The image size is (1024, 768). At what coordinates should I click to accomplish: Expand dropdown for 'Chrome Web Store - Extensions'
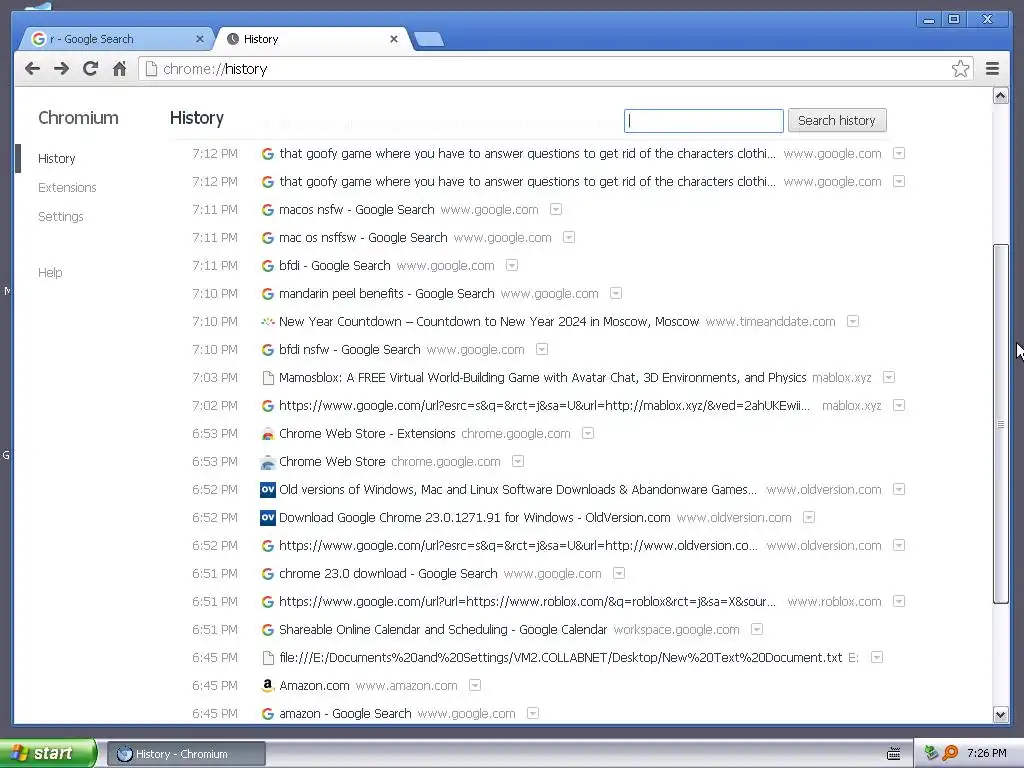pos(588,434)
